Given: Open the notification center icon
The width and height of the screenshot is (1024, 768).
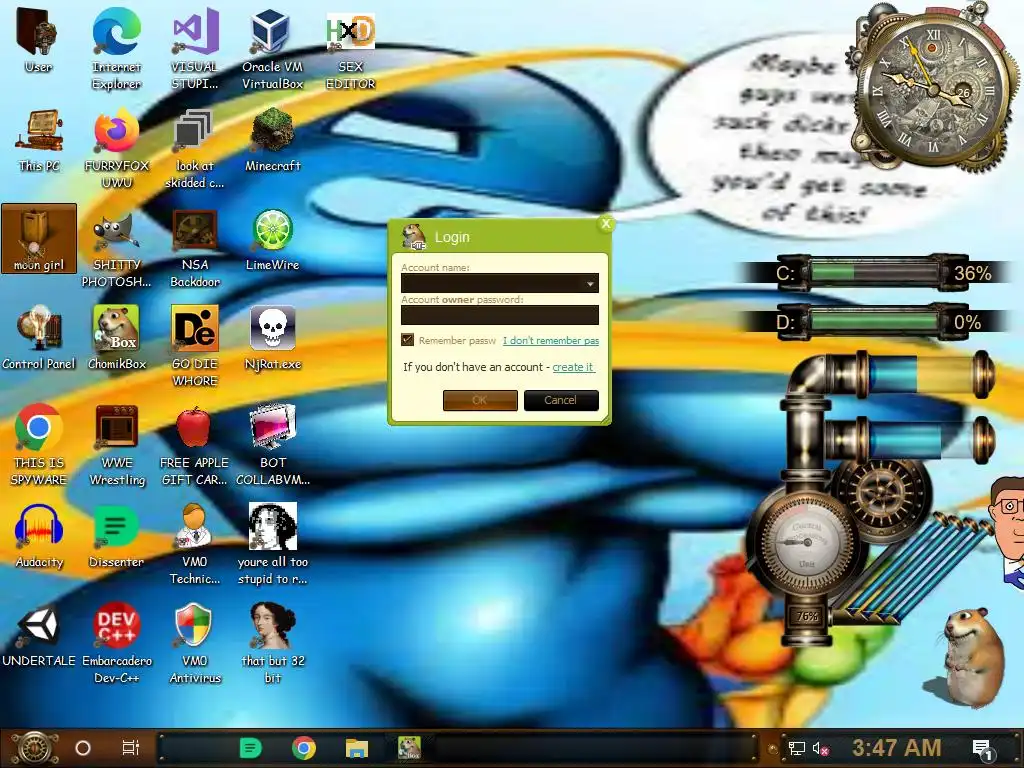Looking at the screenshot, I should (x=982, y=750).
